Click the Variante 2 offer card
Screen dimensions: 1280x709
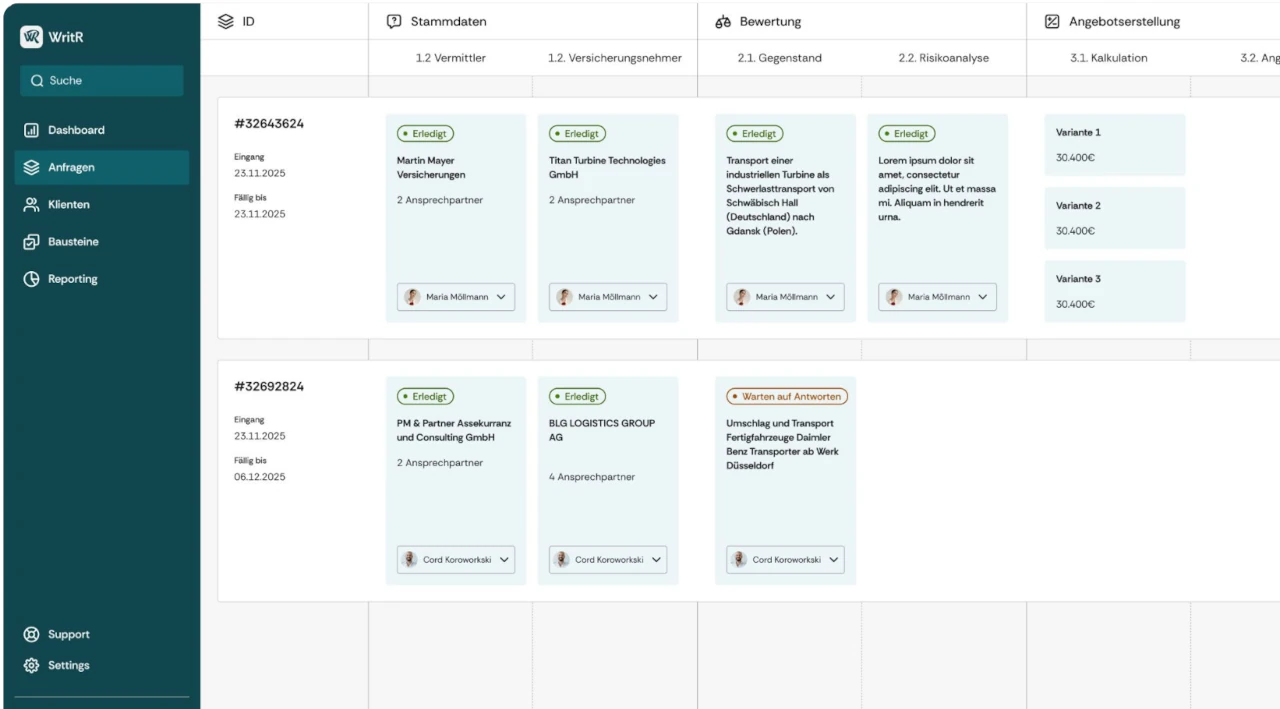tap(1114, 218)
